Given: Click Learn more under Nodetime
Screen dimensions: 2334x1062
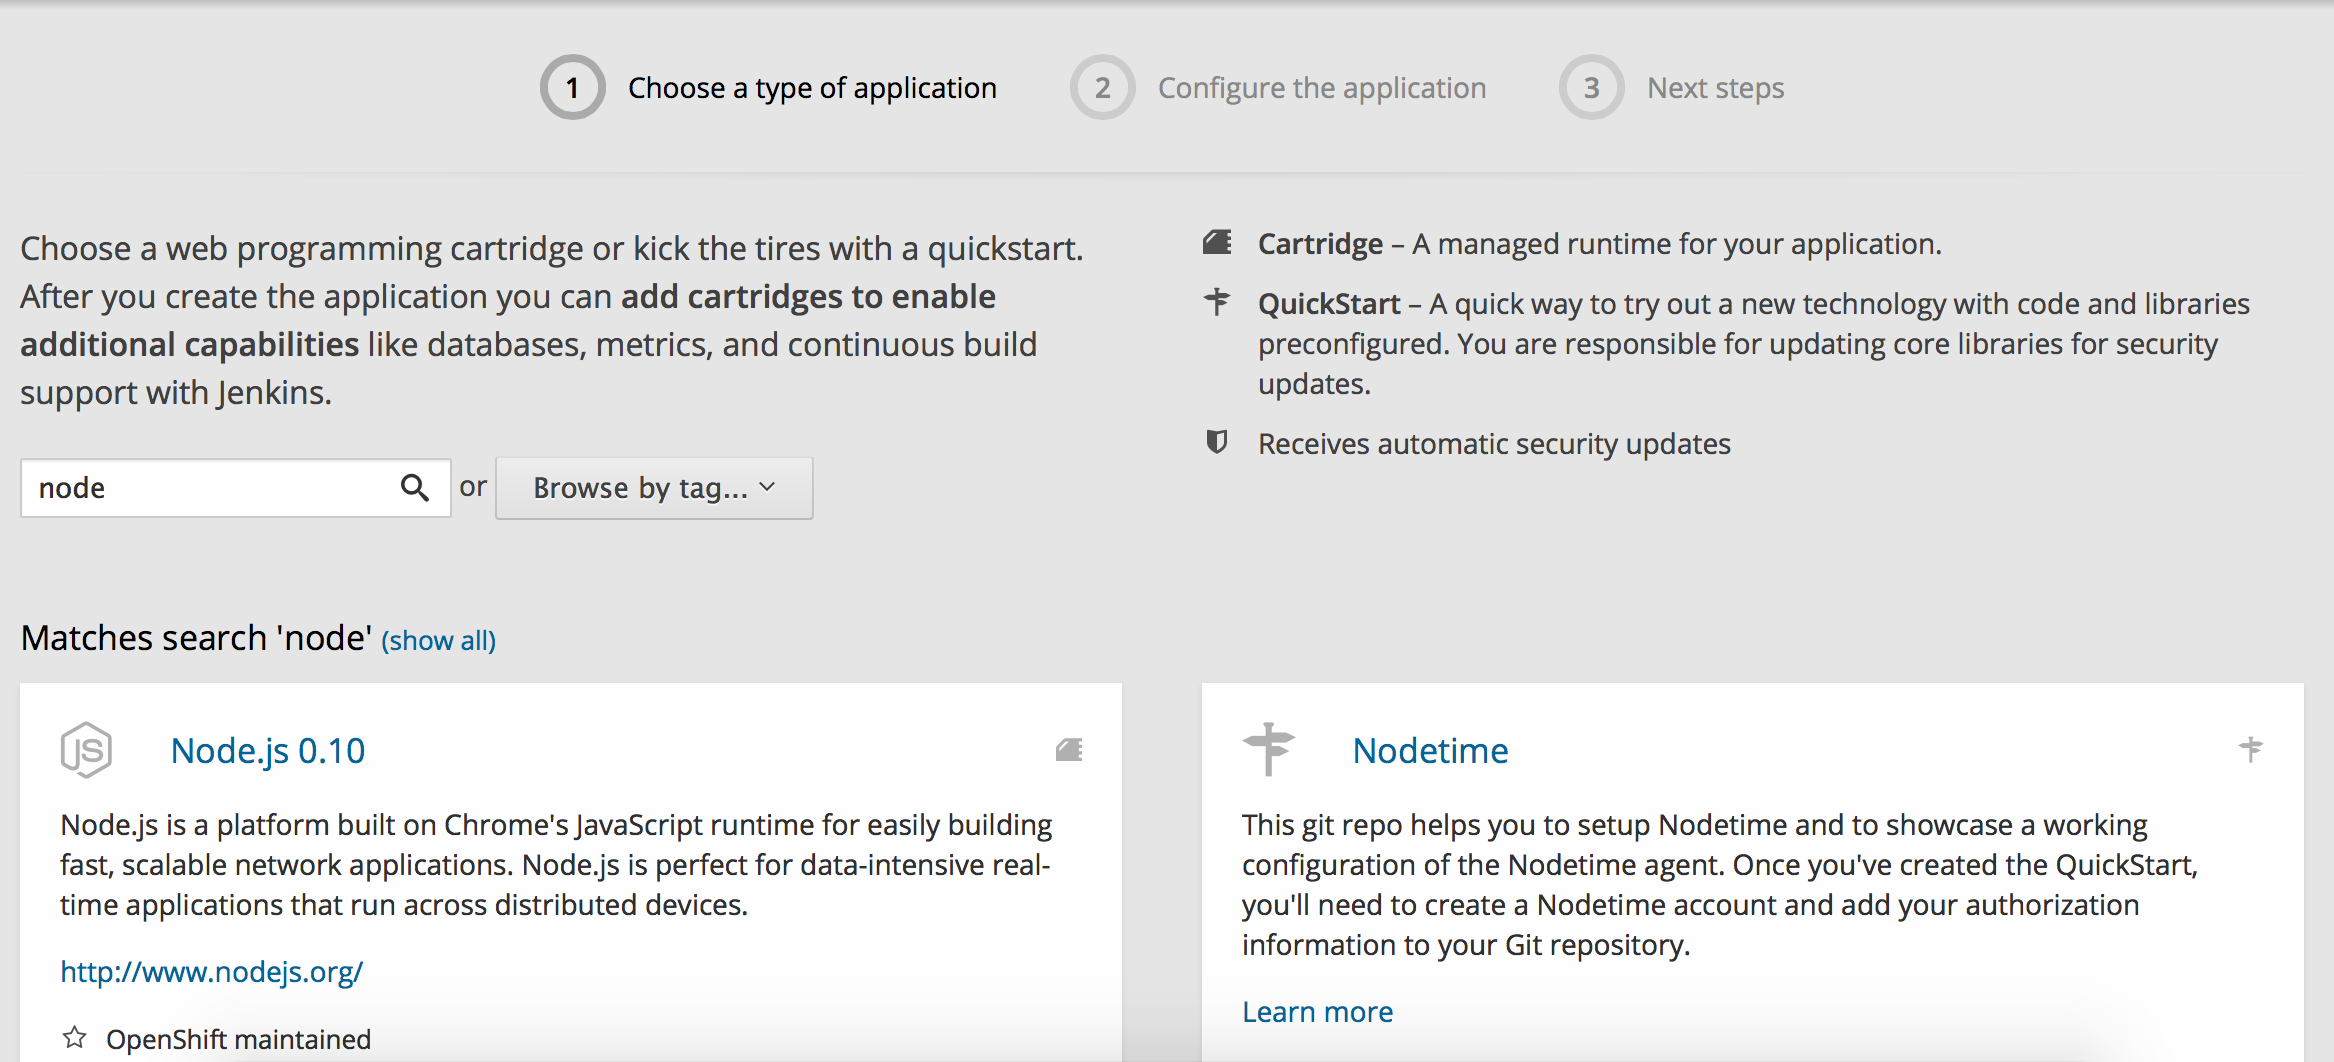Looking at the screenshot, I should pos(1317,1012).
